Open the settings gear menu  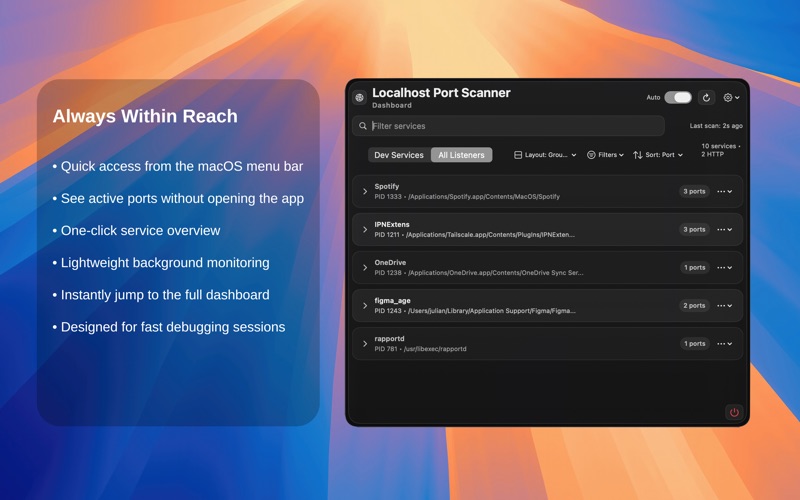pos(731,97)
